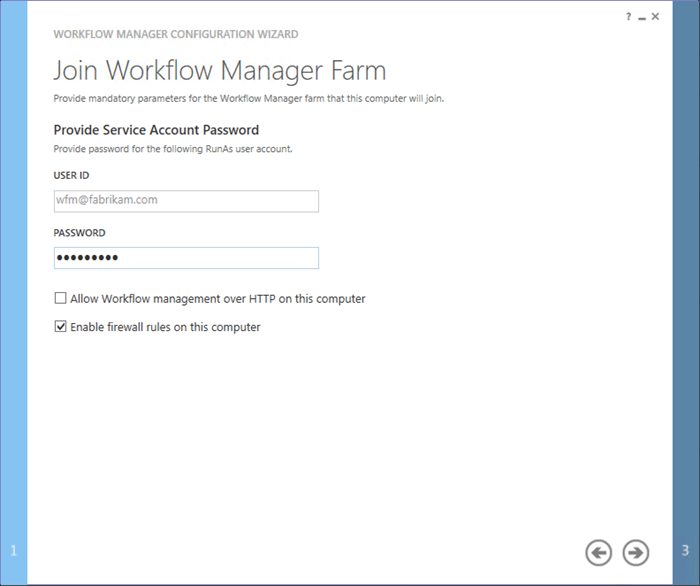Click the 'Join Workflow Manager Farm' heading
Screen dimensions: 700x586
tap(219, 71)
